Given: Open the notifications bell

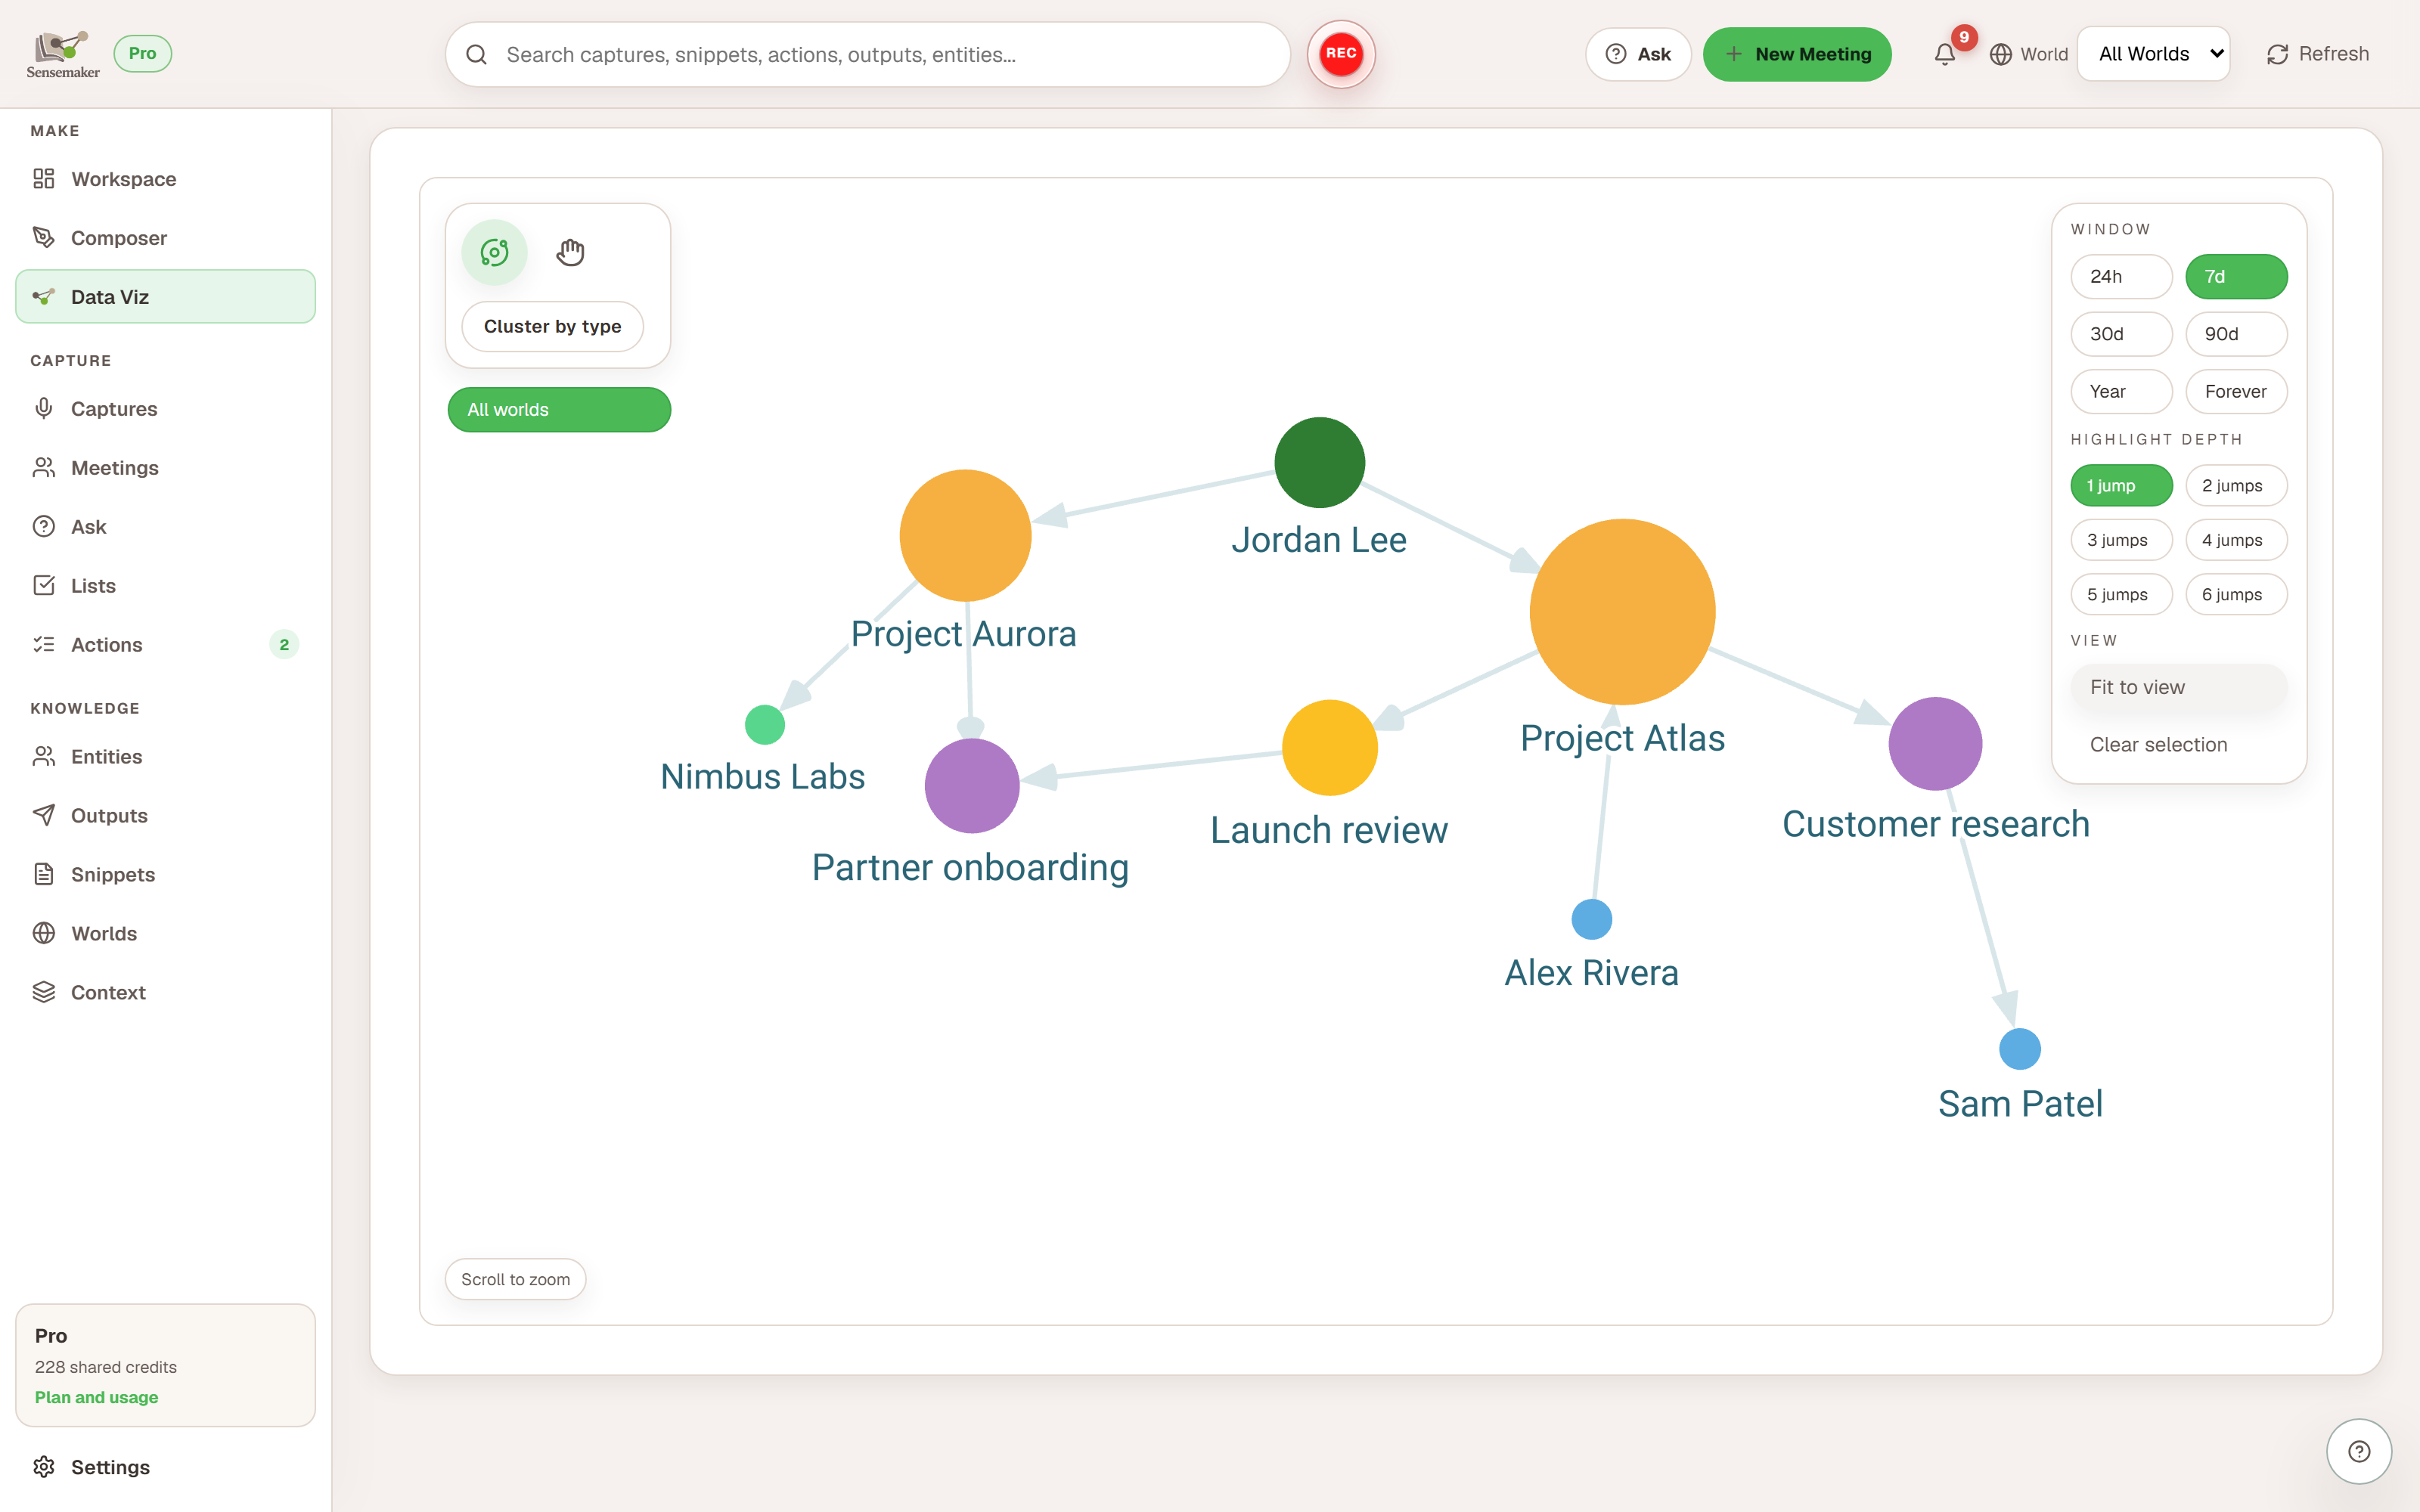Looking at the screenshot, I should (x=1944, y=54).
